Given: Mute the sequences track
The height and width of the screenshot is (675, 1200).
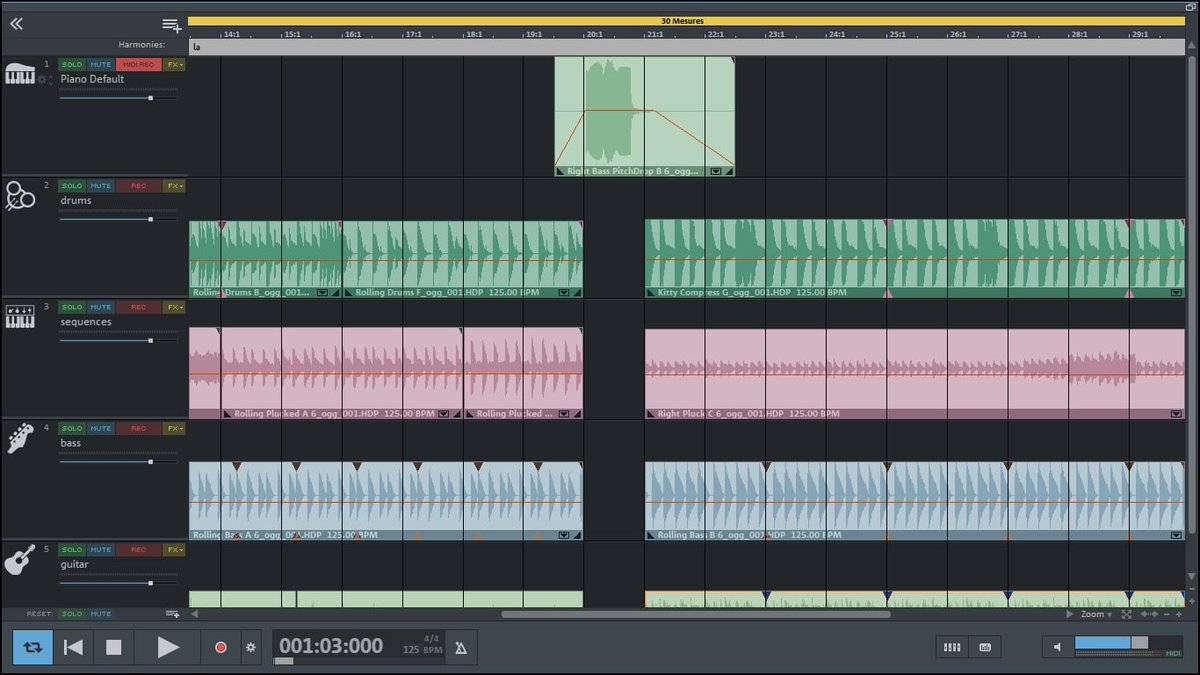Looking at the screenshot, I should [x=100, y=307].
